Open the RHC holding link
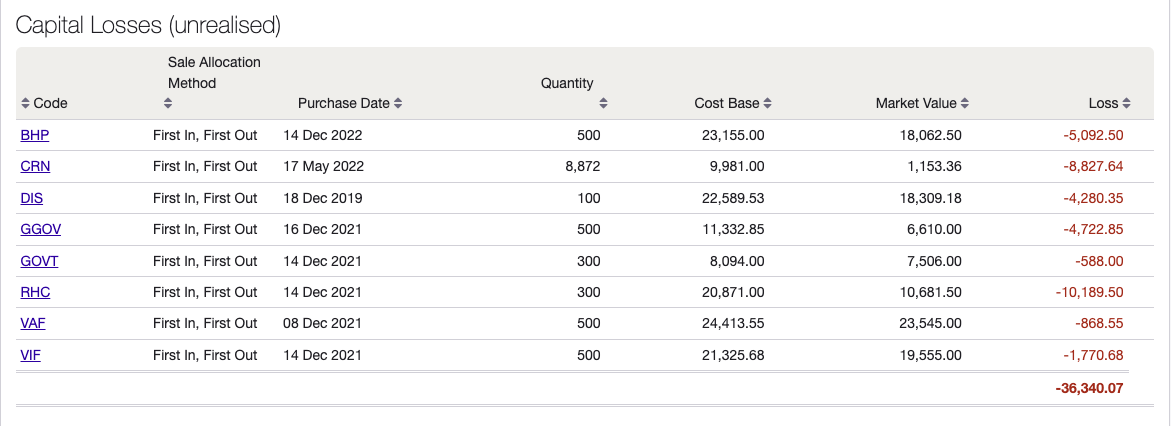The image size is (1171, 426). click(x=35, y=292)
